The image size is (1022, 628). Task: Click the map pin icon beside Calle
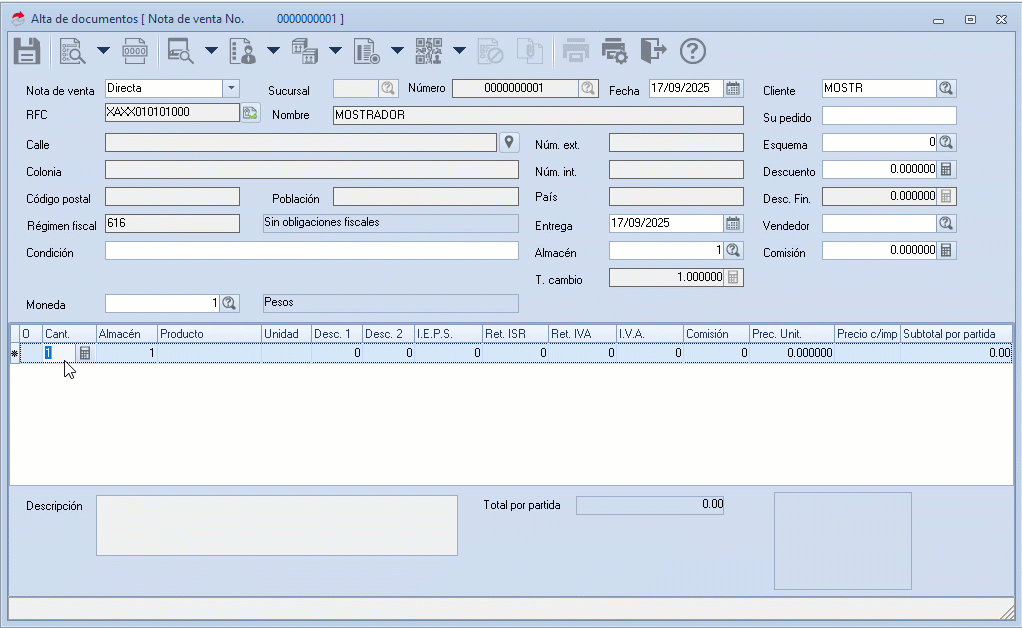[x=508, y=142]
